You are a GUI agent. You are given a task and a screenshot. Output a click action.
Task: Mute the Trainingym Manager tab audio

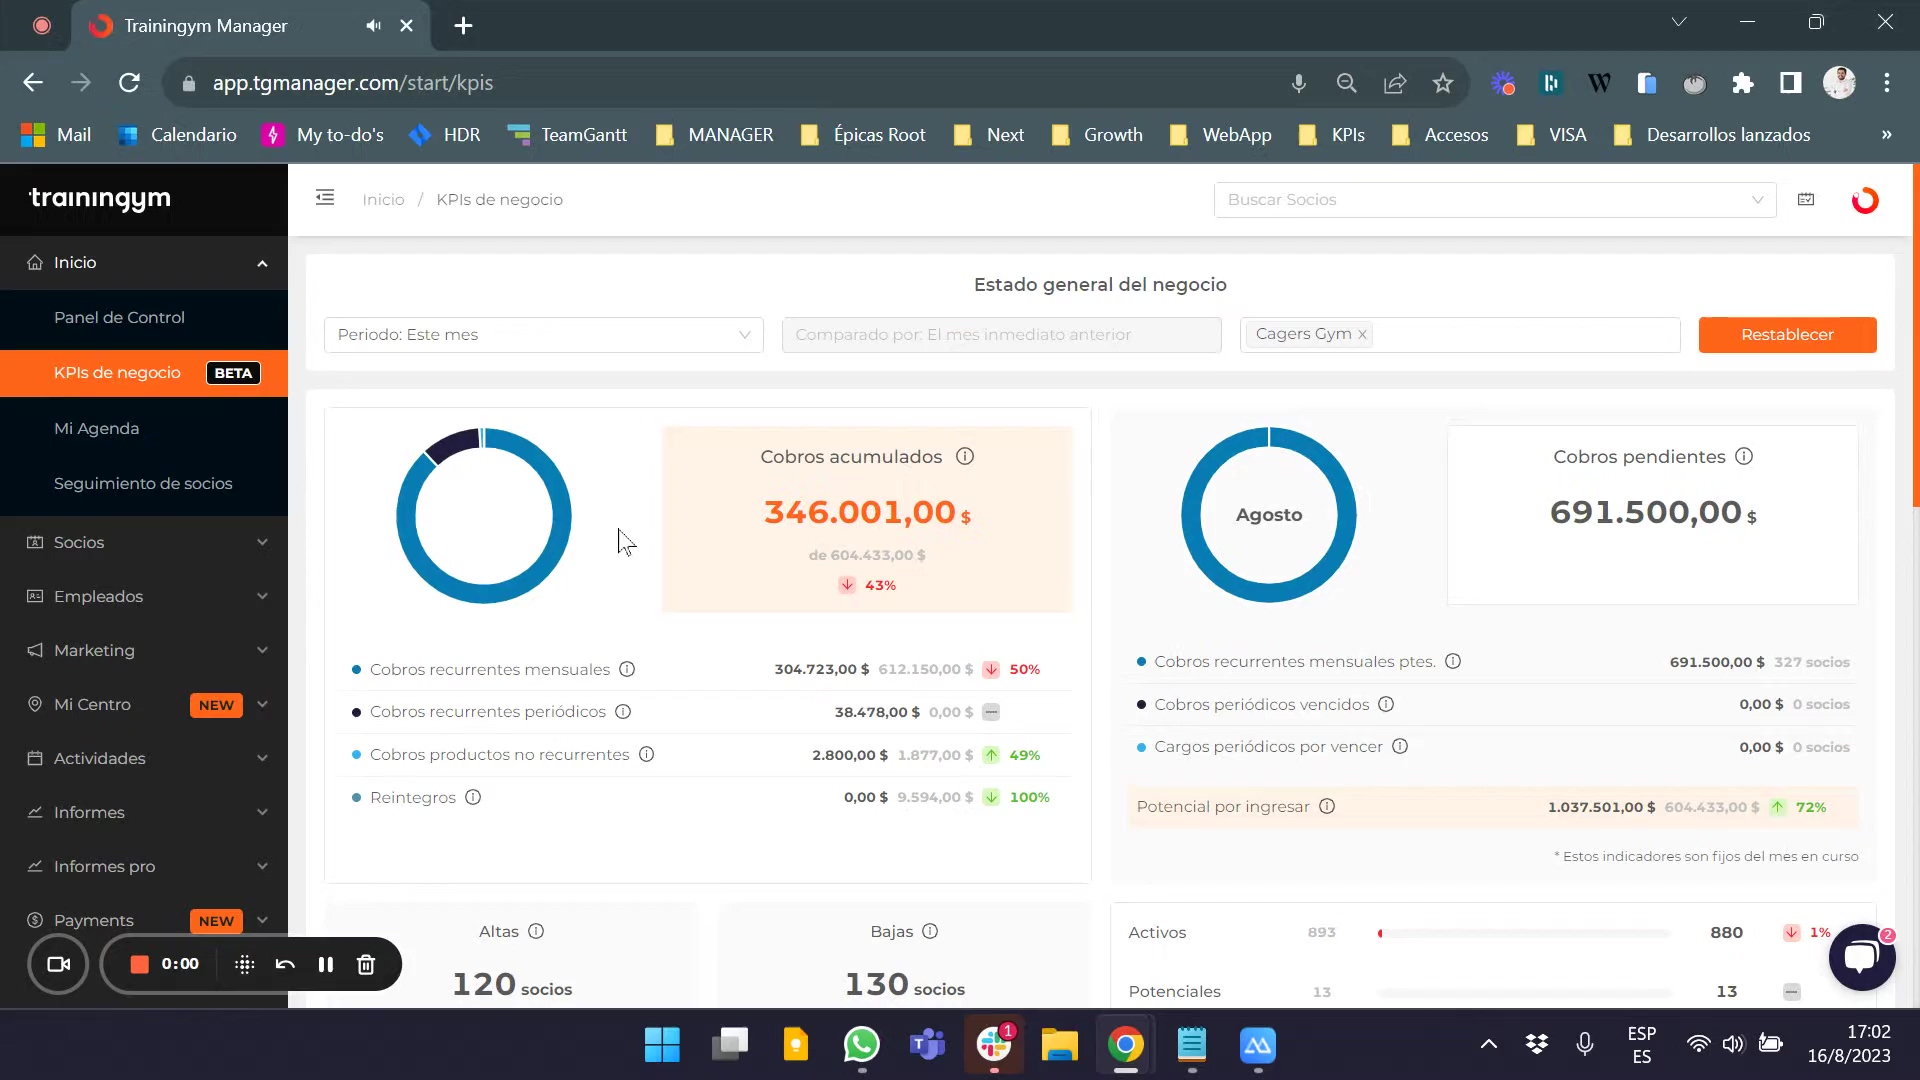372,25
